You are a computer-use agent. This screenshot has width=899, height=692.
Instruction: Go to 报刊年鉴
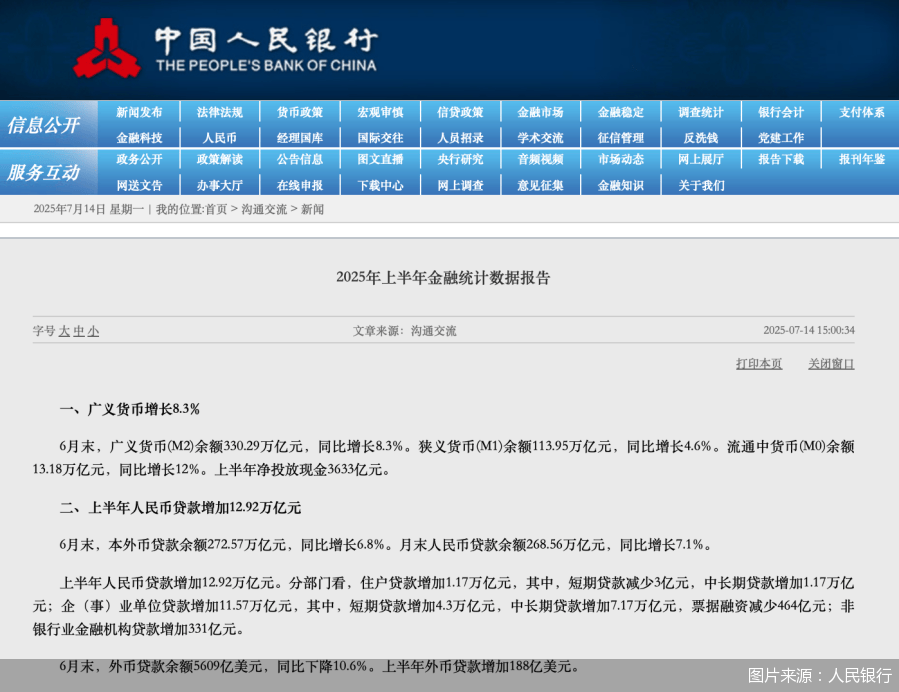862,159
